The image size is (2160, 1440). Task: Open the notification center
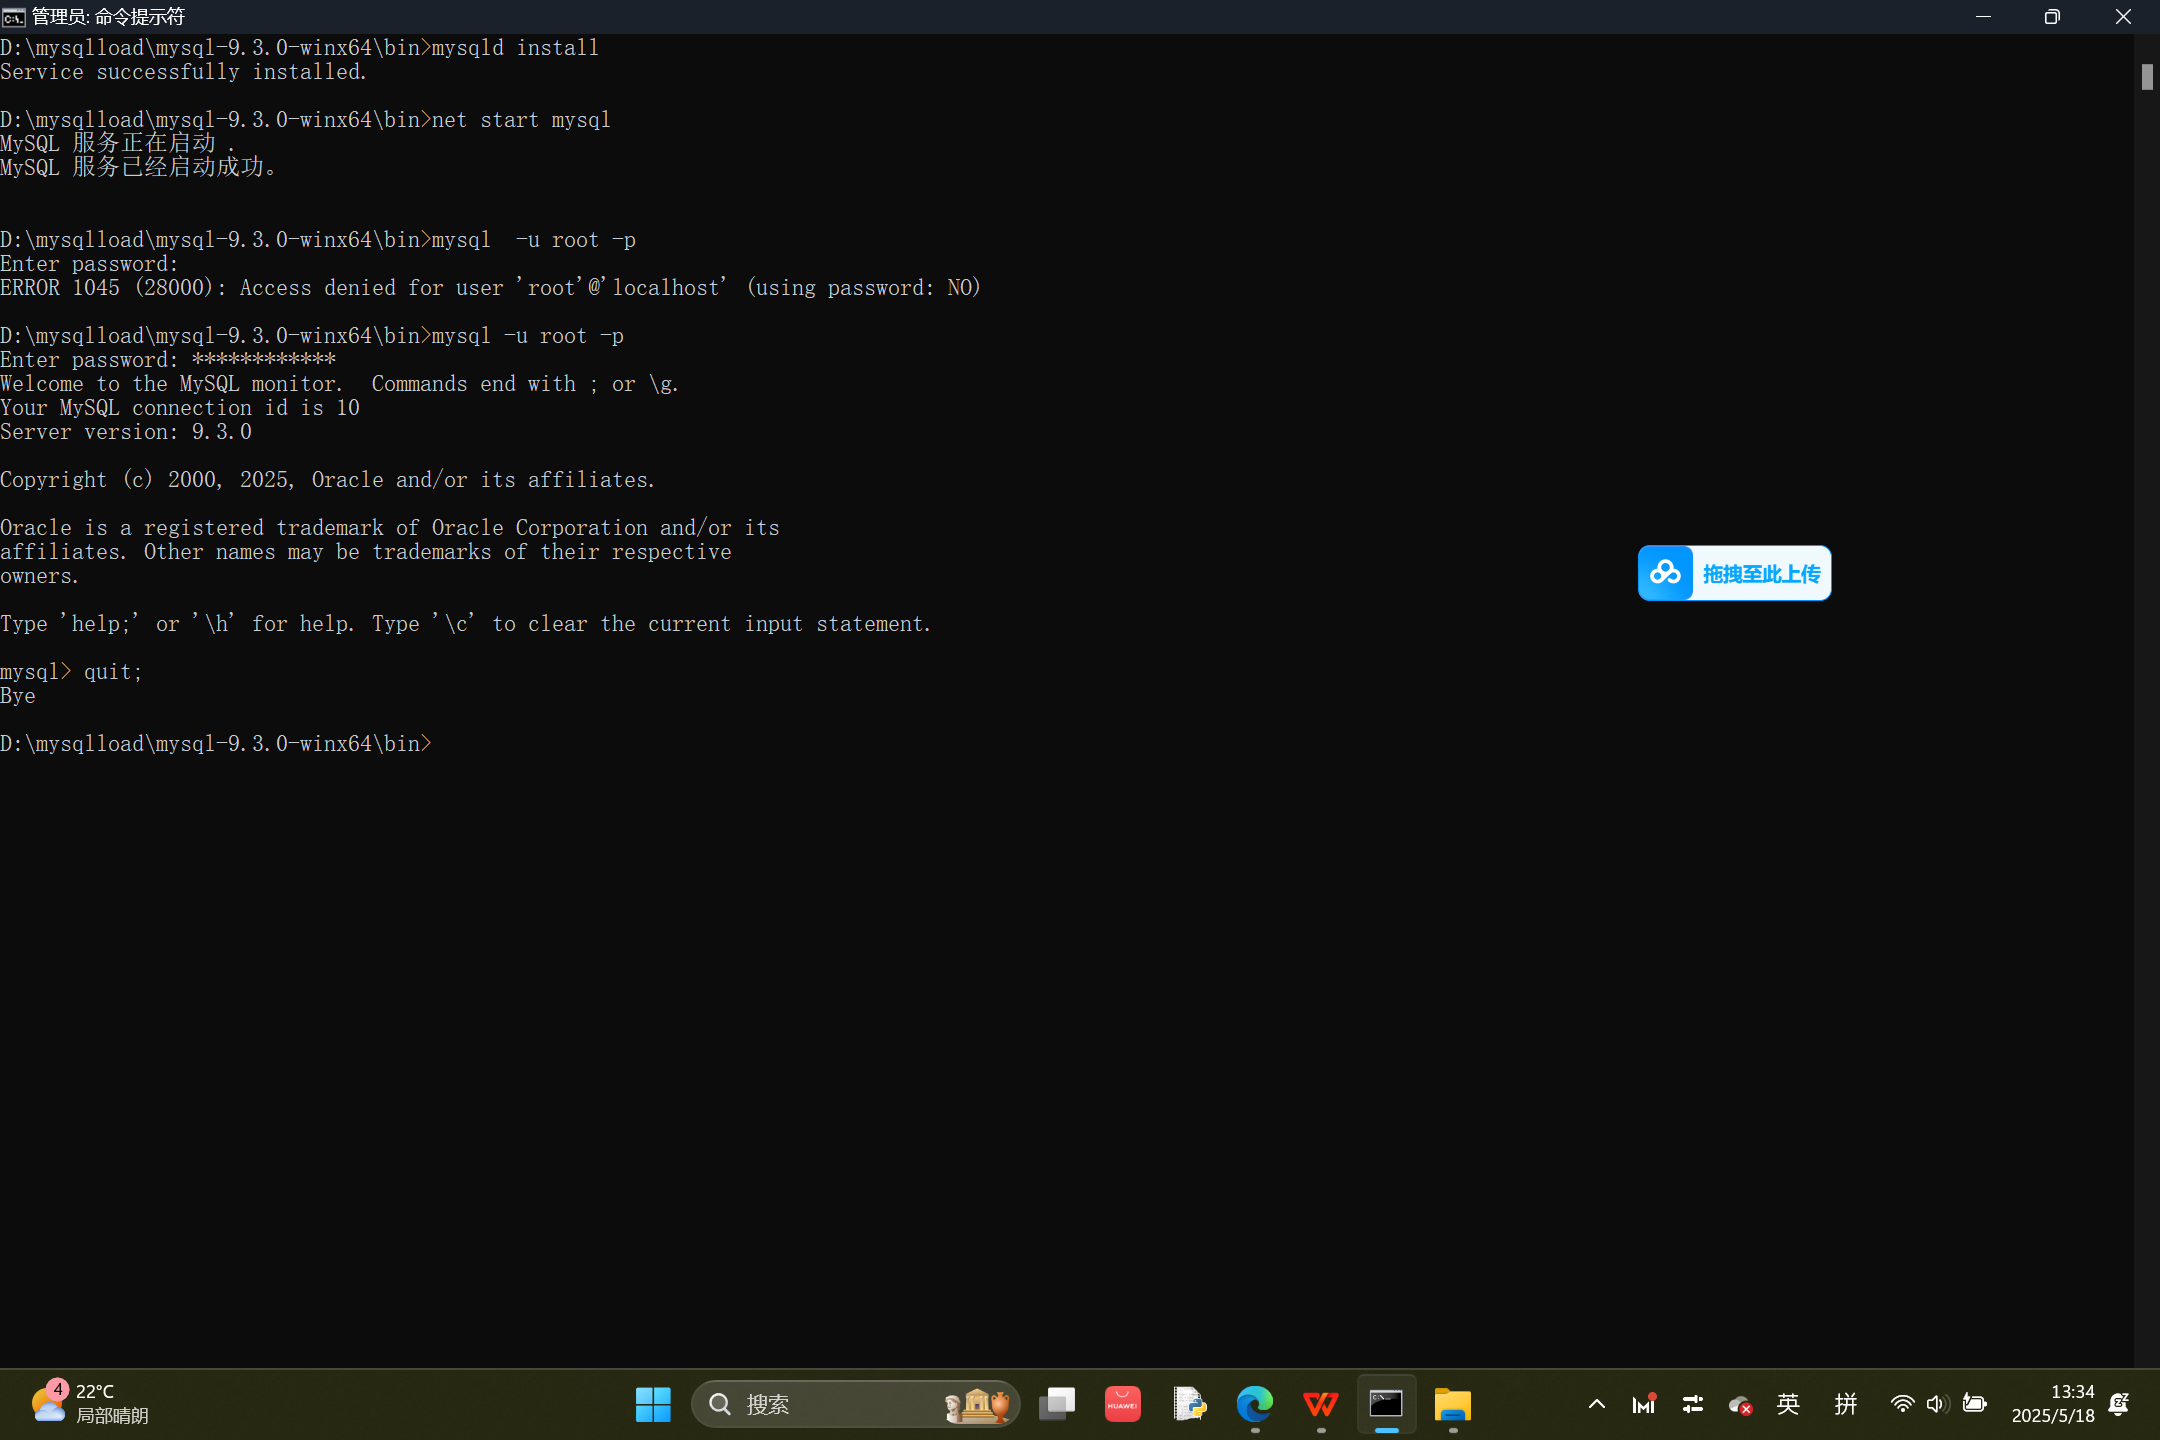tap(2119, 1404)
